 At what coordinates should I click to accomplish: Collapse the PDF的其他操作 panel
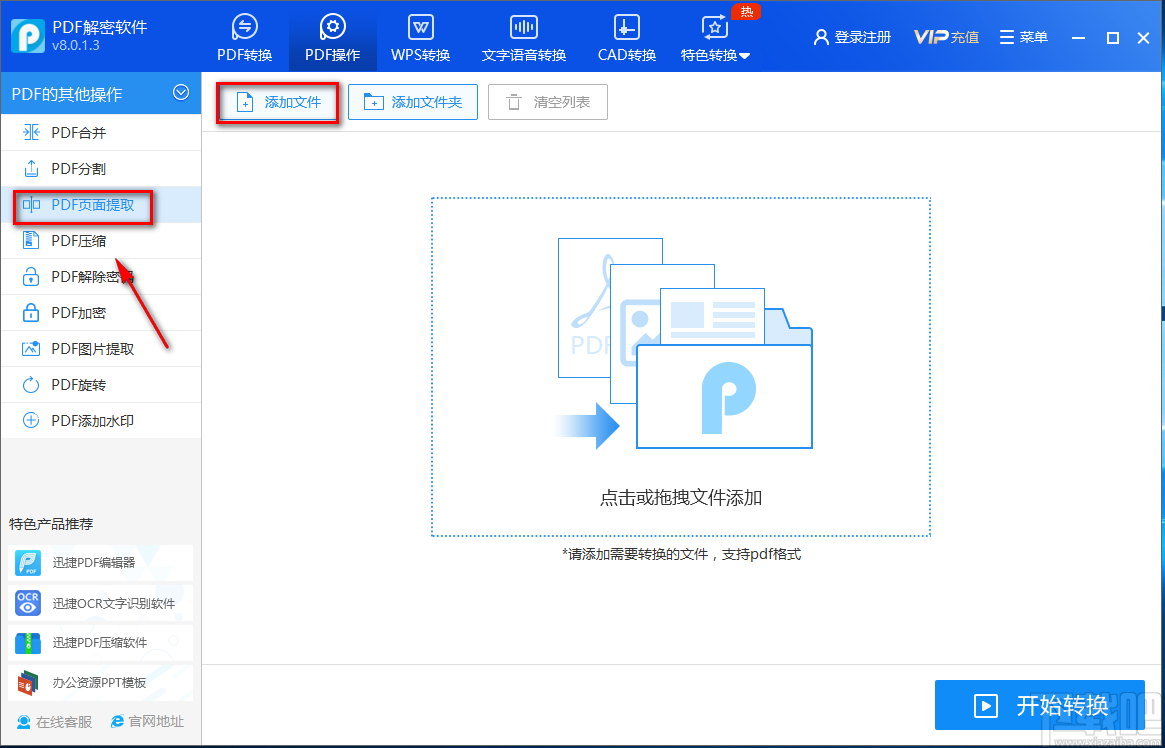coord(181,92)
